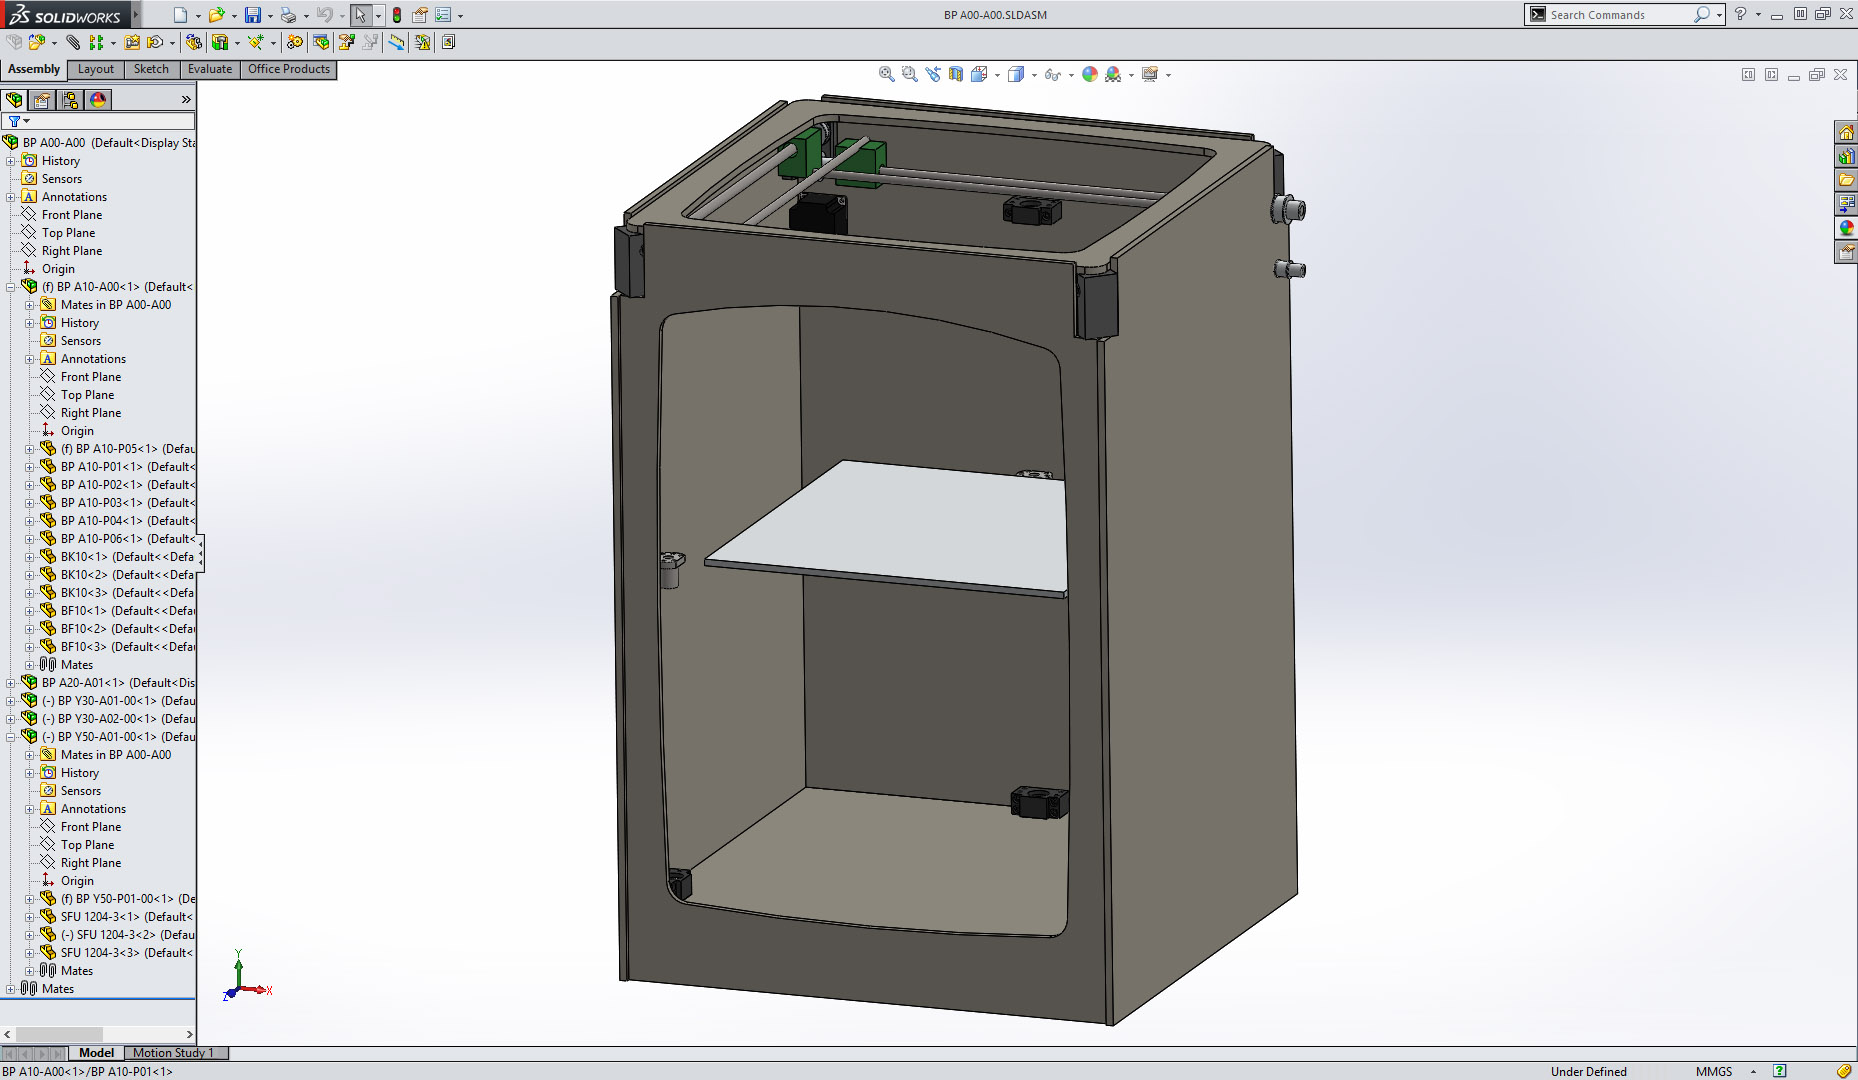Open the Custom Properties task pane tab
The image size is (1858, 1080).
point(1846,253)
